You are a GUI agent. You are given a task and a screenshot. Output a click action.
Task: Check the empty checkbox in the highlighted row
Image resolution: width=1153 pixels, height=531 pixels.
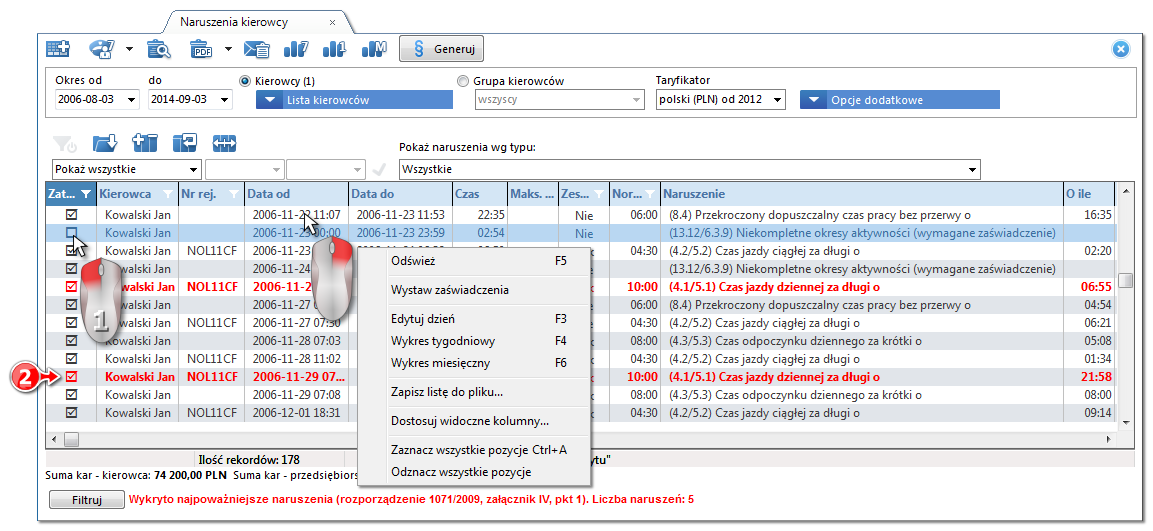pos(71,232)
